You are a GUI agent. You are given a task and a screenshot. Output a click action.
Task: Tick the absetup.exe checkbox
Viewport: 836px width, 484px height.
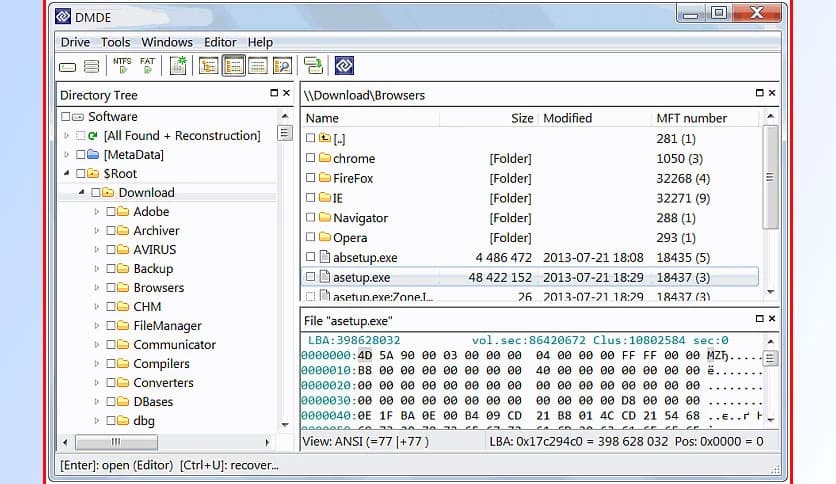tap(310, 257)
